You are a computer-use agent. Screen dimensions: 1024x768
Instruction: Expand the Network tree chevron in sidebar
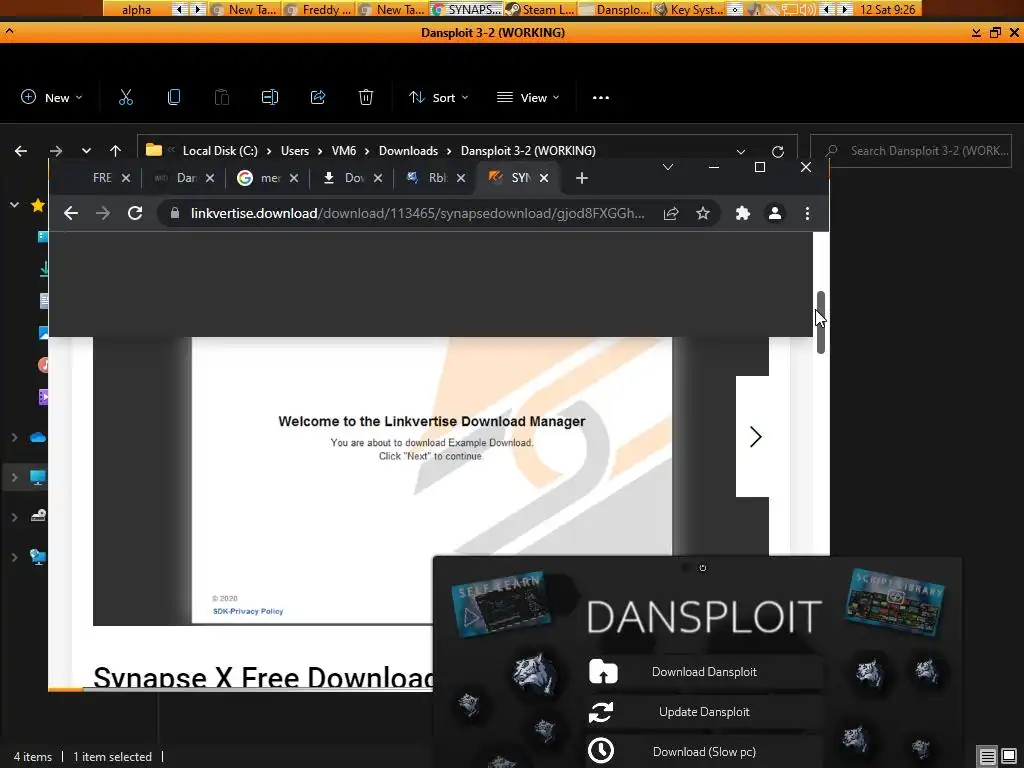[x=14, y=557]
